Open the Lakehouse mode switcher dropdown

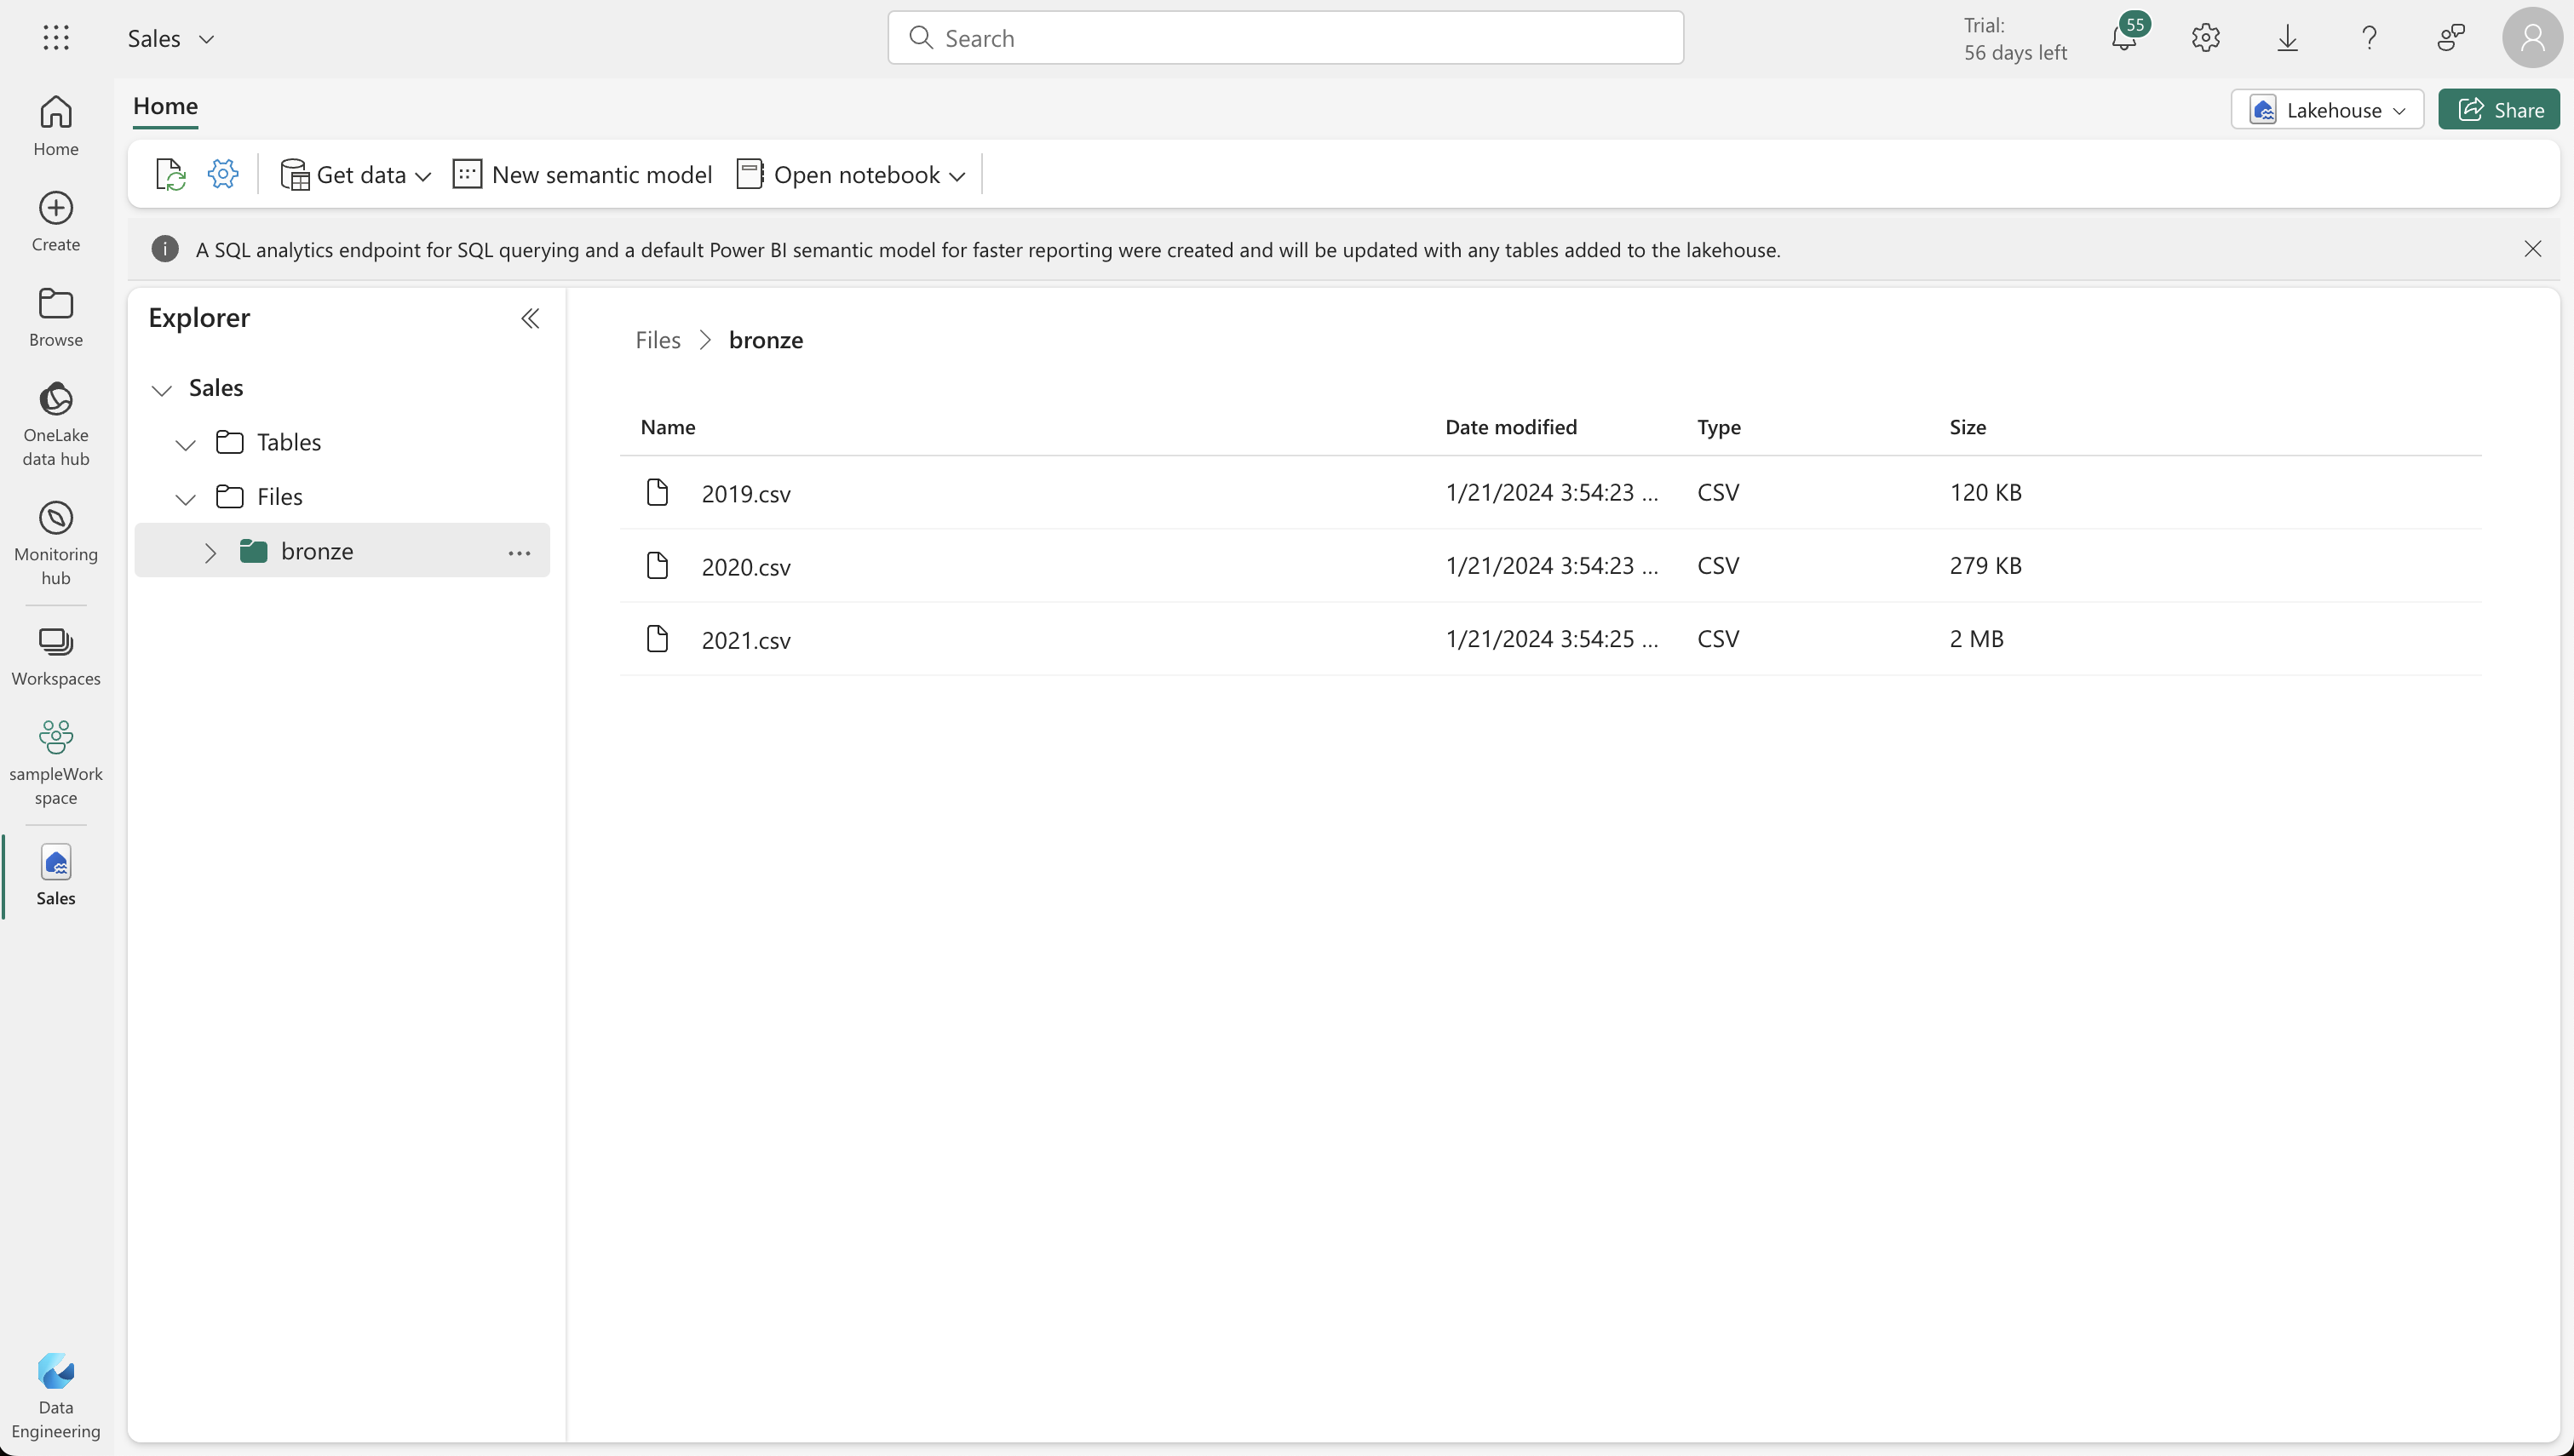click(2327, 109)
